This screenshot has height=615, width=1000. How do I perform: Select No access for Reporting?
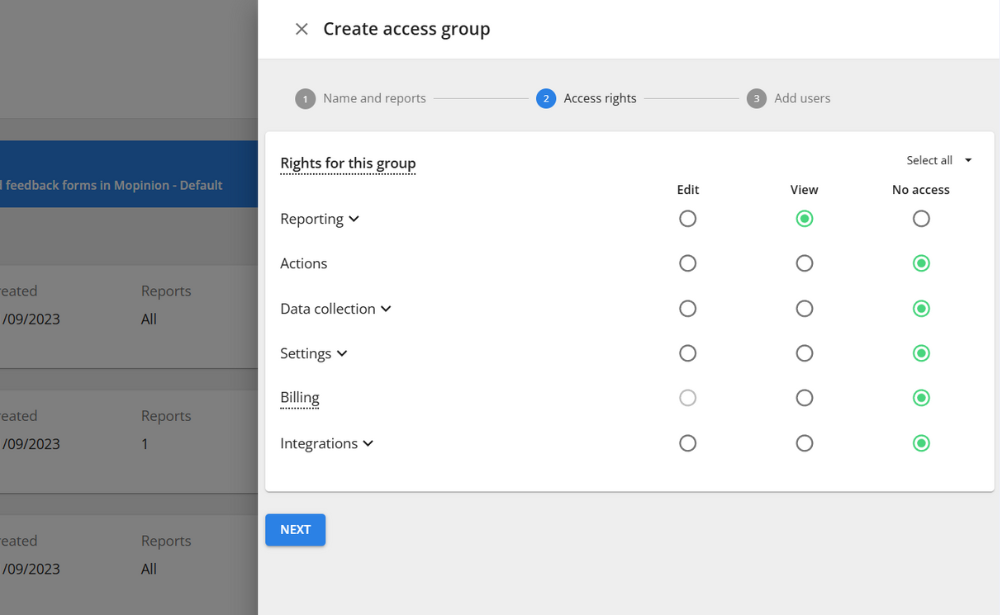[921, 218]
